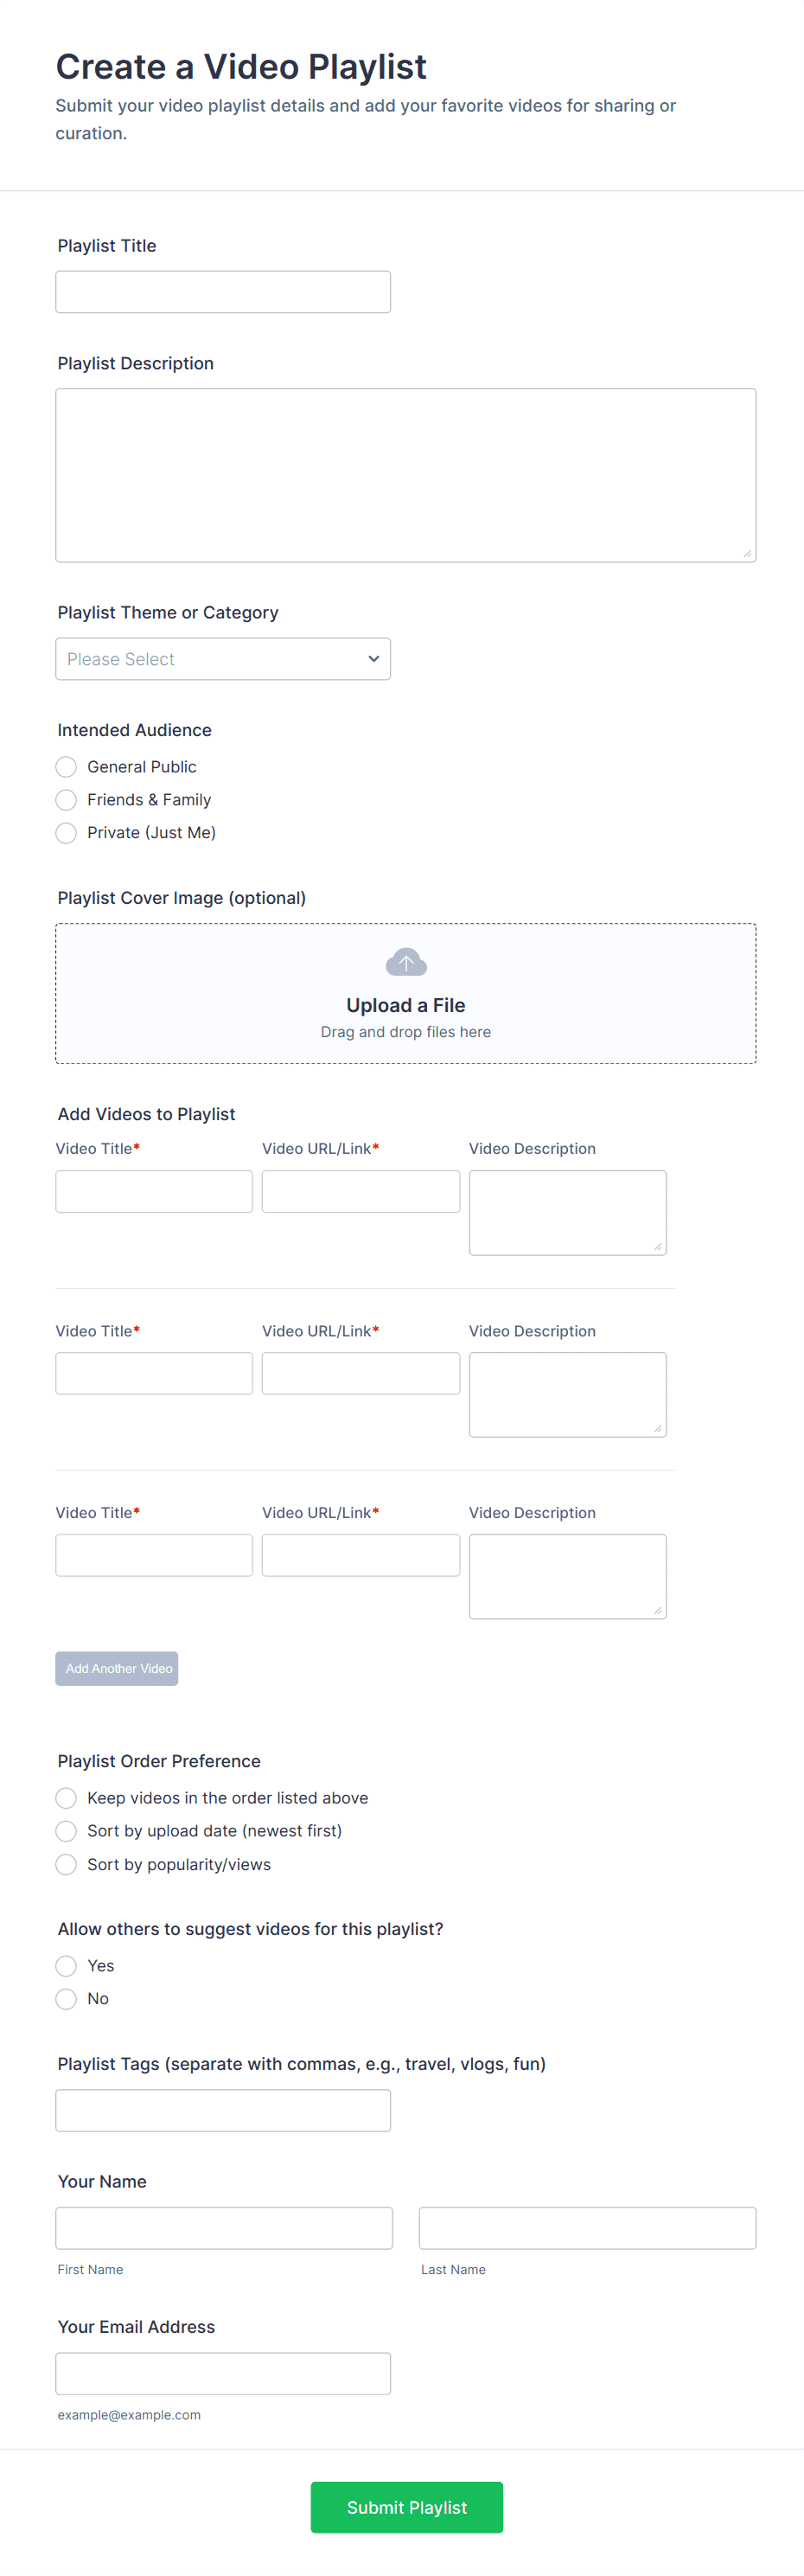Select the General Public audience option
The height and width of the screenshot is (2576, 804).
66,767
